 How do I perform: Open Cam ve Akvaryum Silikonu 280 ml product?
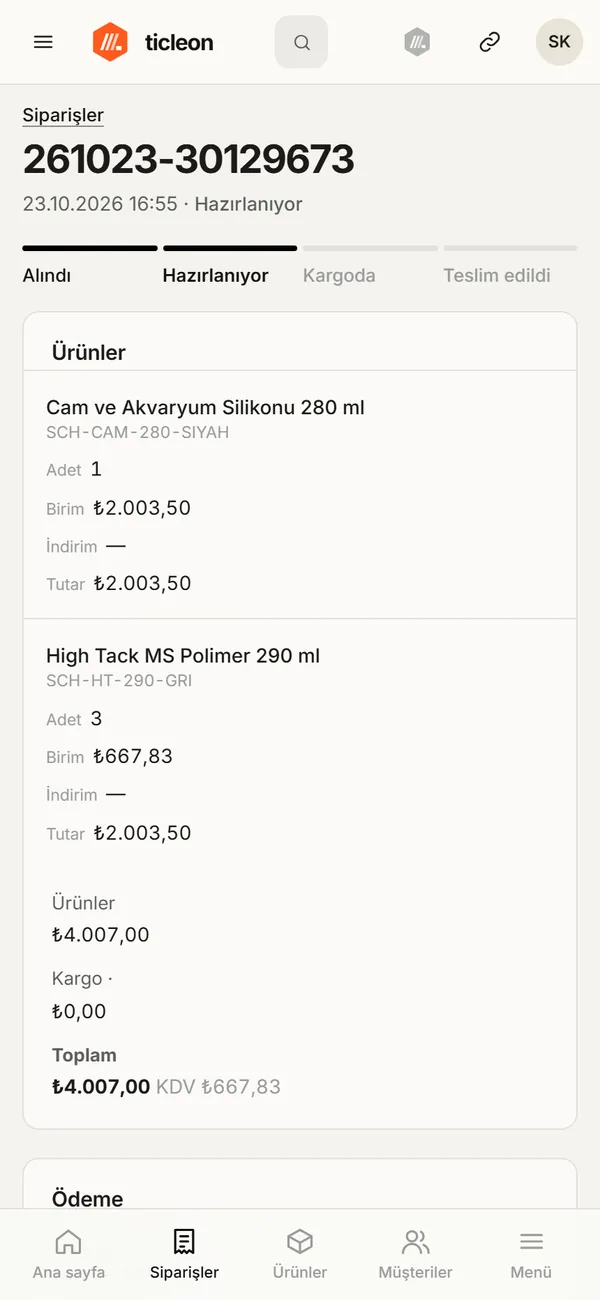(x=205, y=407)
